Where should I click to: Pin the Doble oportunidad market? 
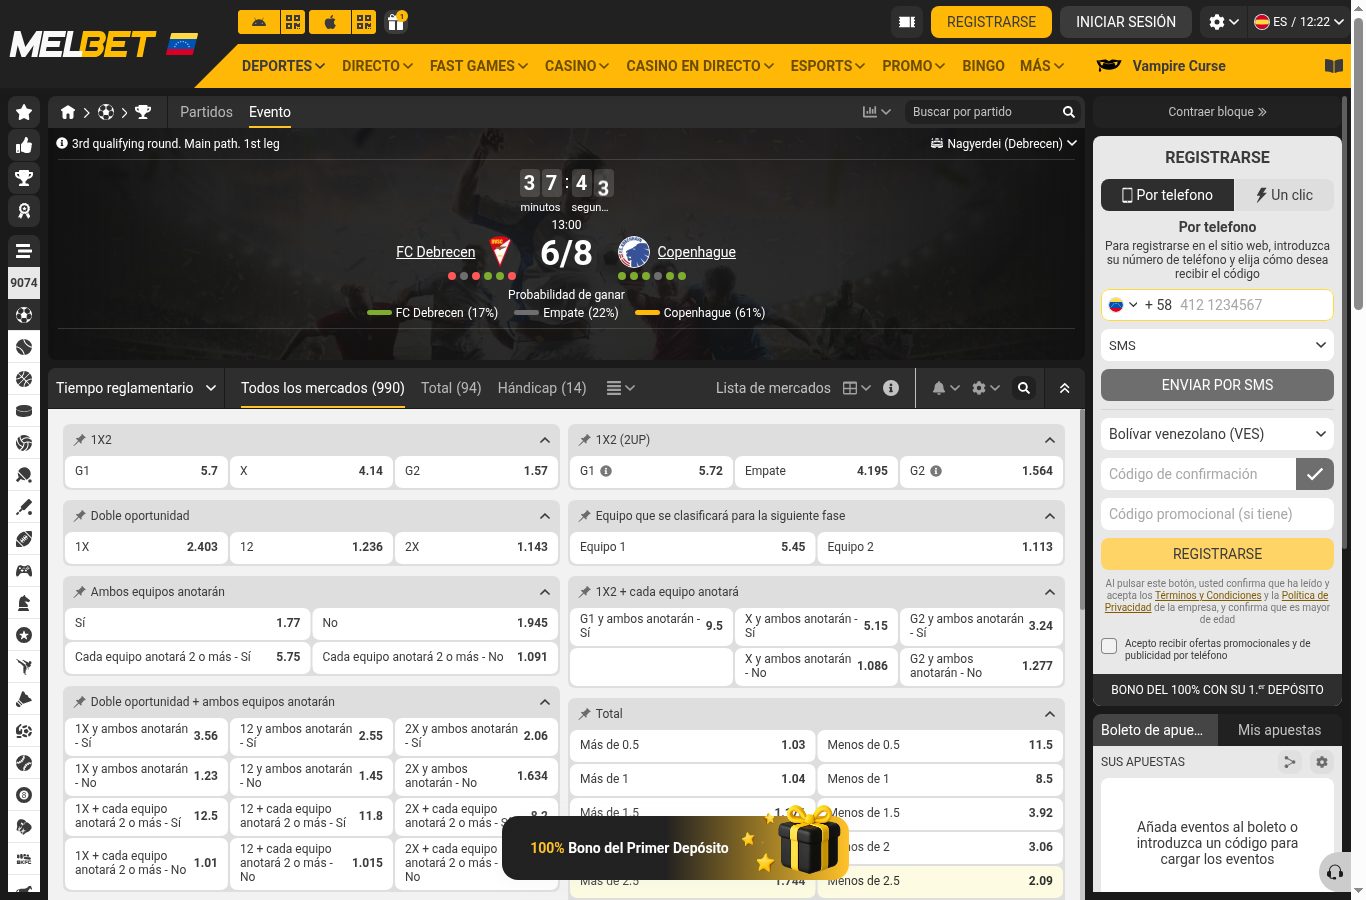click(80, 516)
